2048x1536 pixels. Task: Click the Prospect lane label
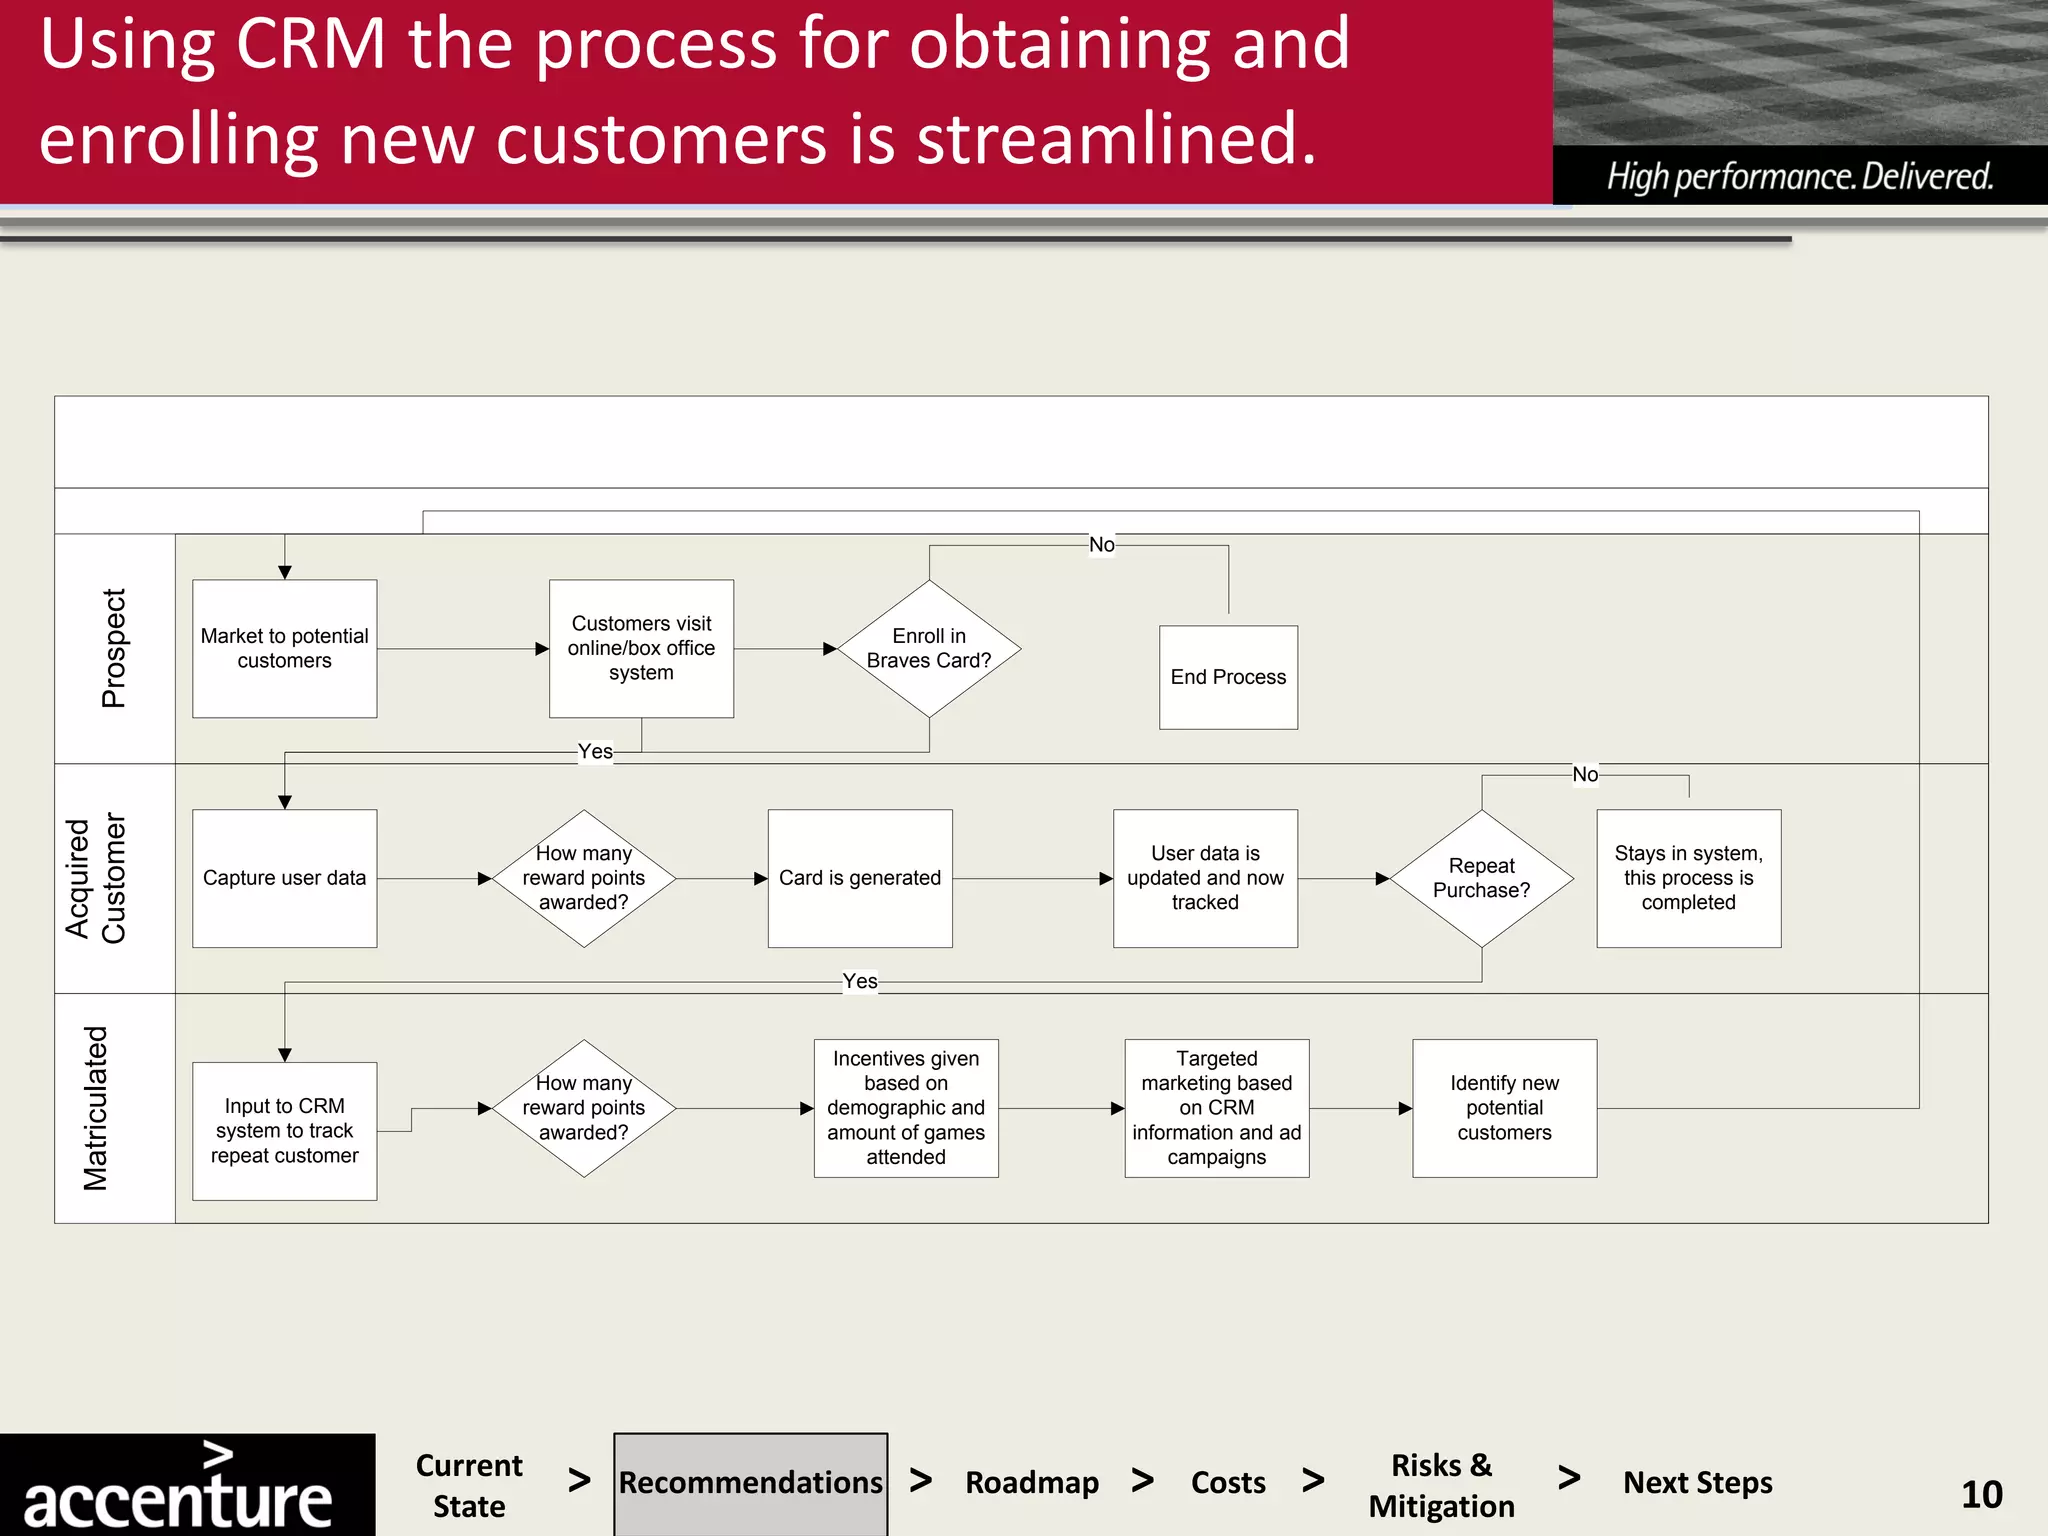click(x=114, y=649)
